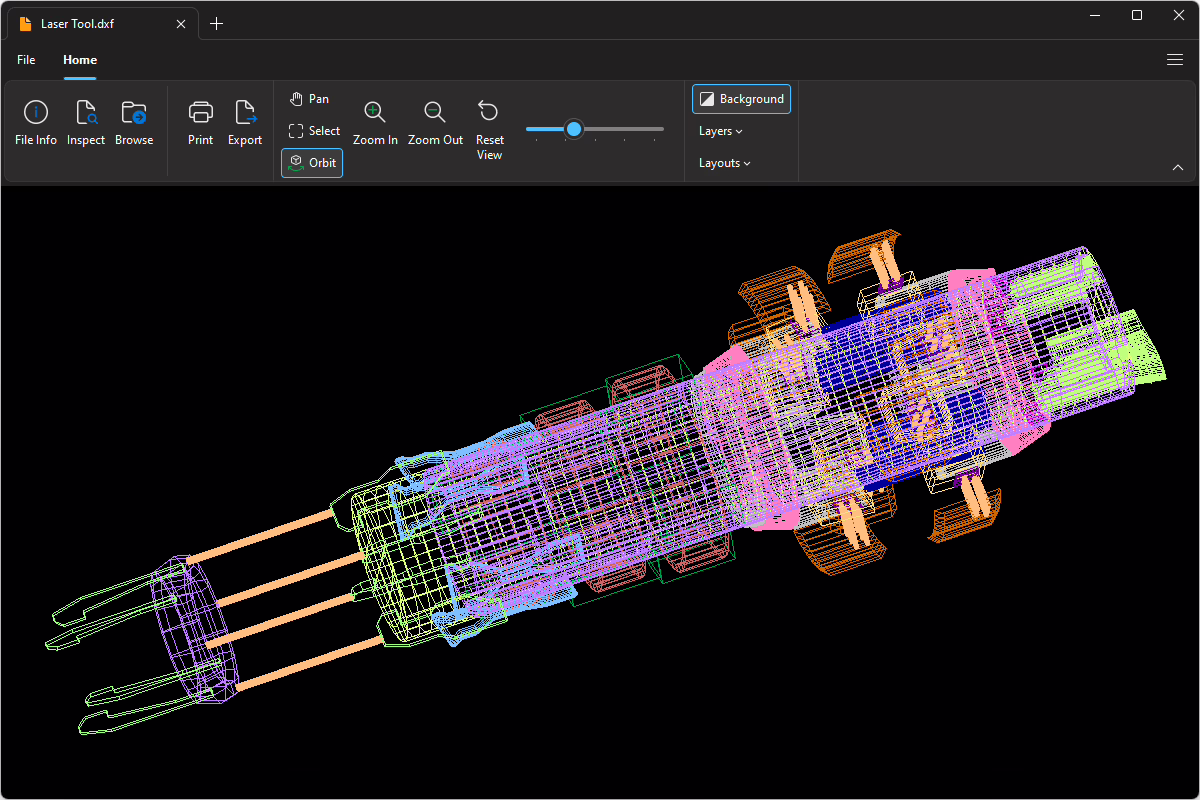1200x800 pixels.
Task: Enable Orbit navigation mode
Action: tap(312, 163)
